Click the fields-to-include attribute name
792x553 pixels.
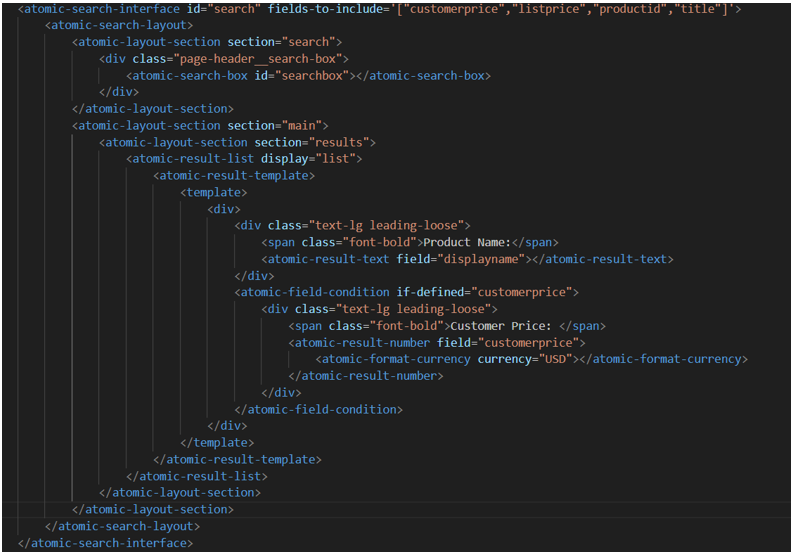325,9
